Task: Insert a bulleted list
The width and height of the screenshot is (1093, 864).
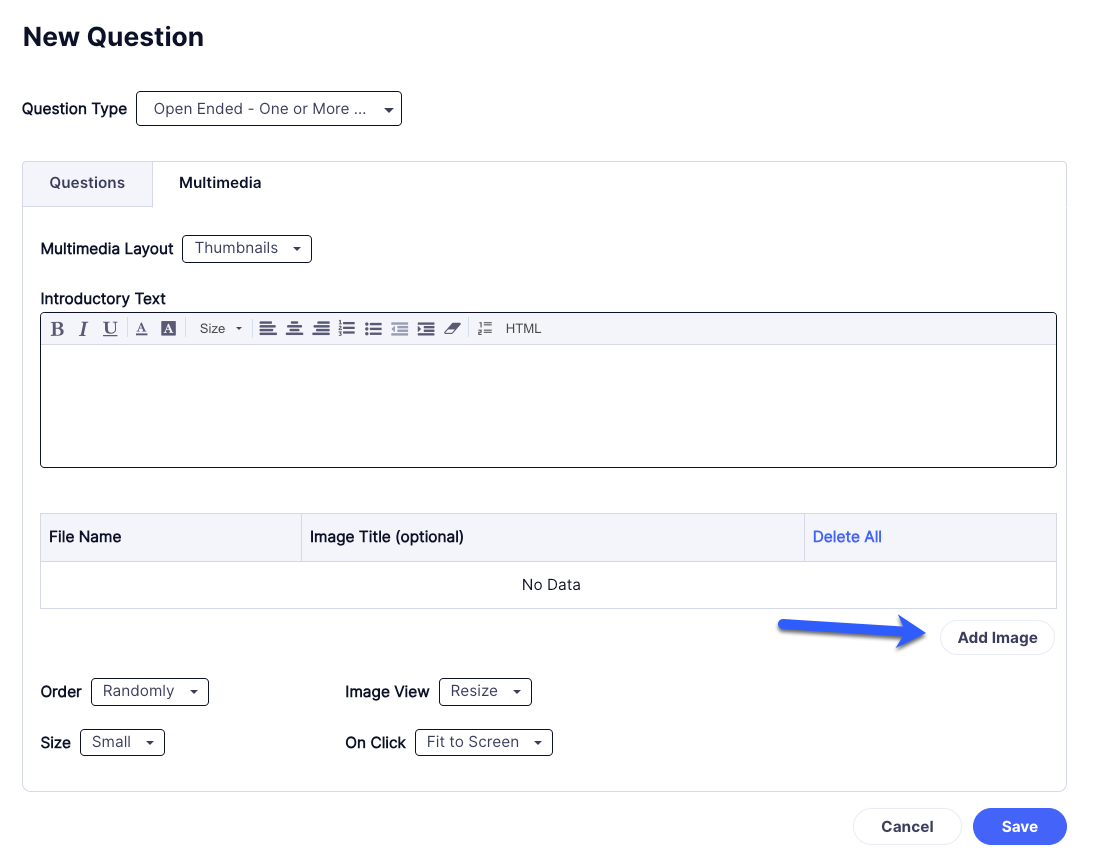Action: tap(373, 329)
